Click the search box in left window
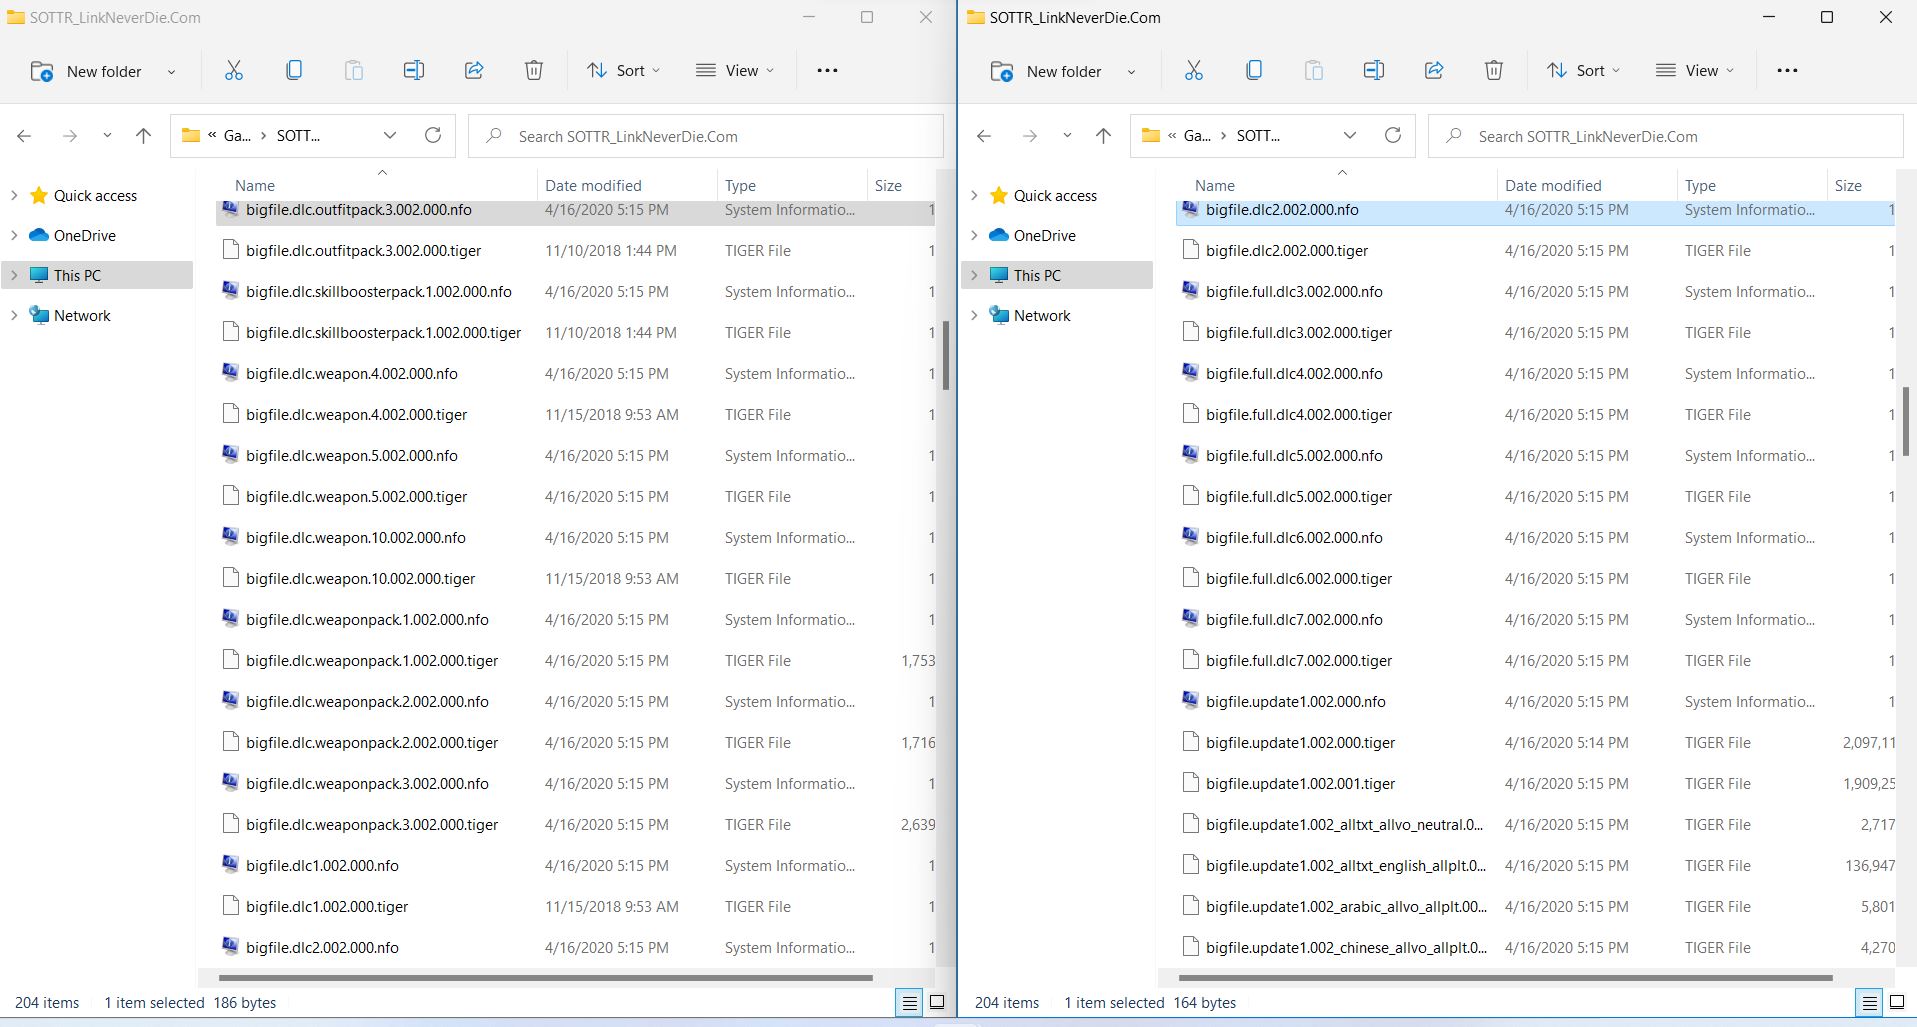This screenshot has height=1027, width=1917. (706, 136)
